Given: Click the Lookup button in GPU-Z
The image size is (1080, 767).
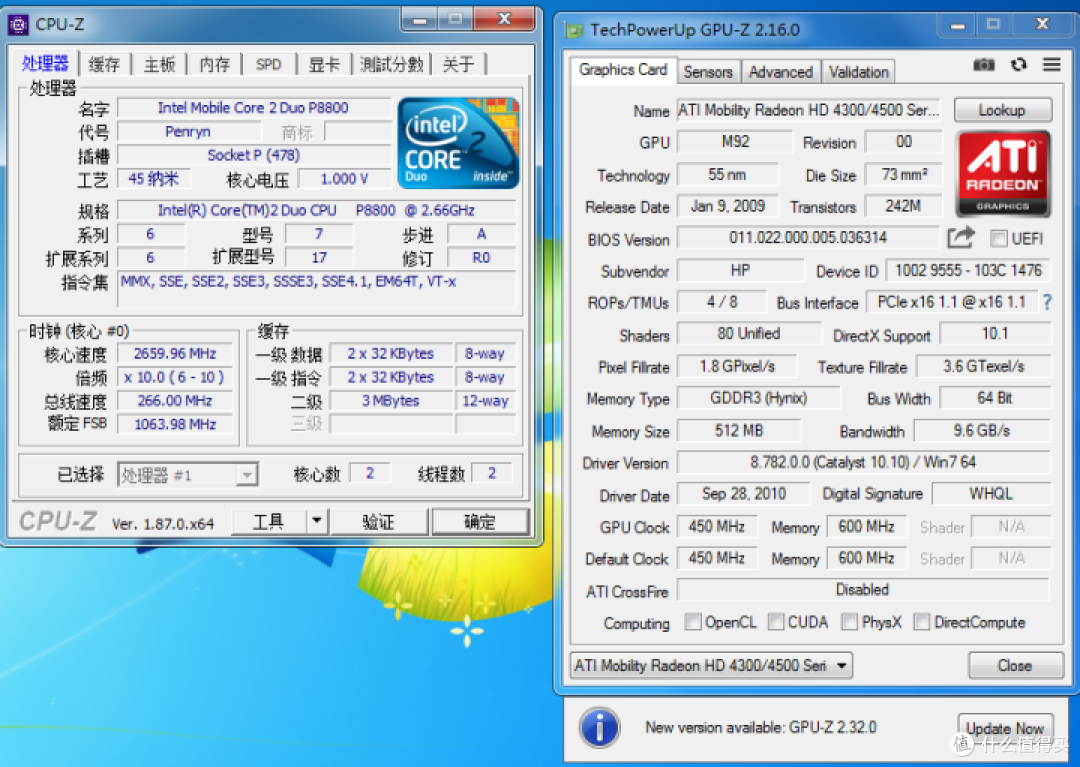Looking at the screenshot, I should 1002,110.
